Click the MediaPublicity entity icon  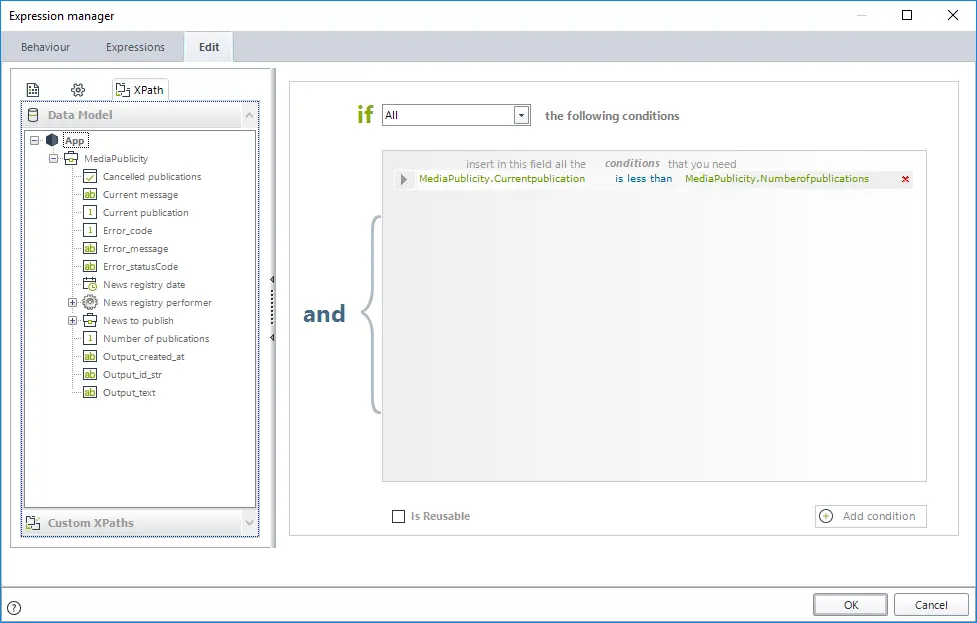(x=72, y=158)
